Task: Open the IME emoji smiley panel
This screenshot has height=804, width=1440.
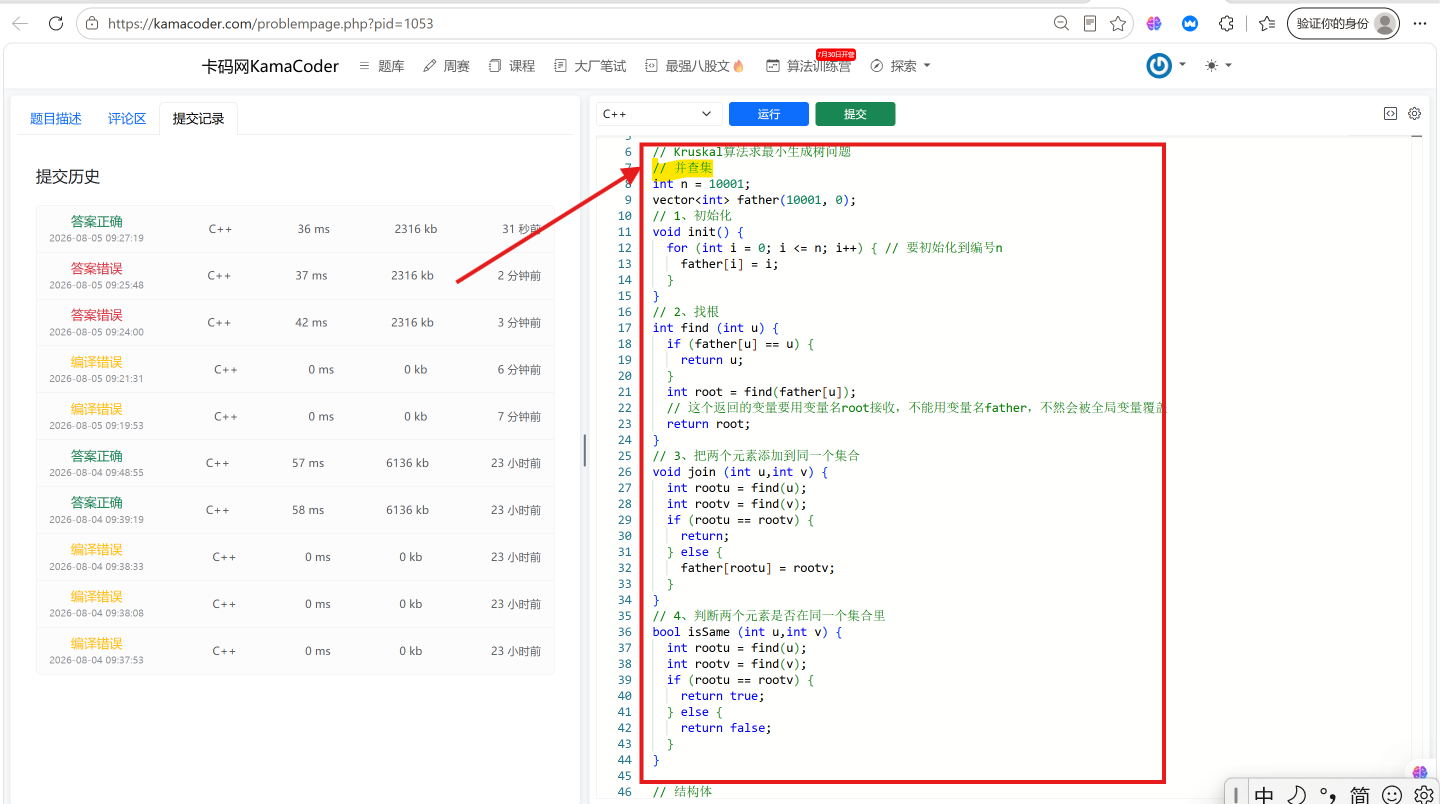Action: click(1392, 795)
